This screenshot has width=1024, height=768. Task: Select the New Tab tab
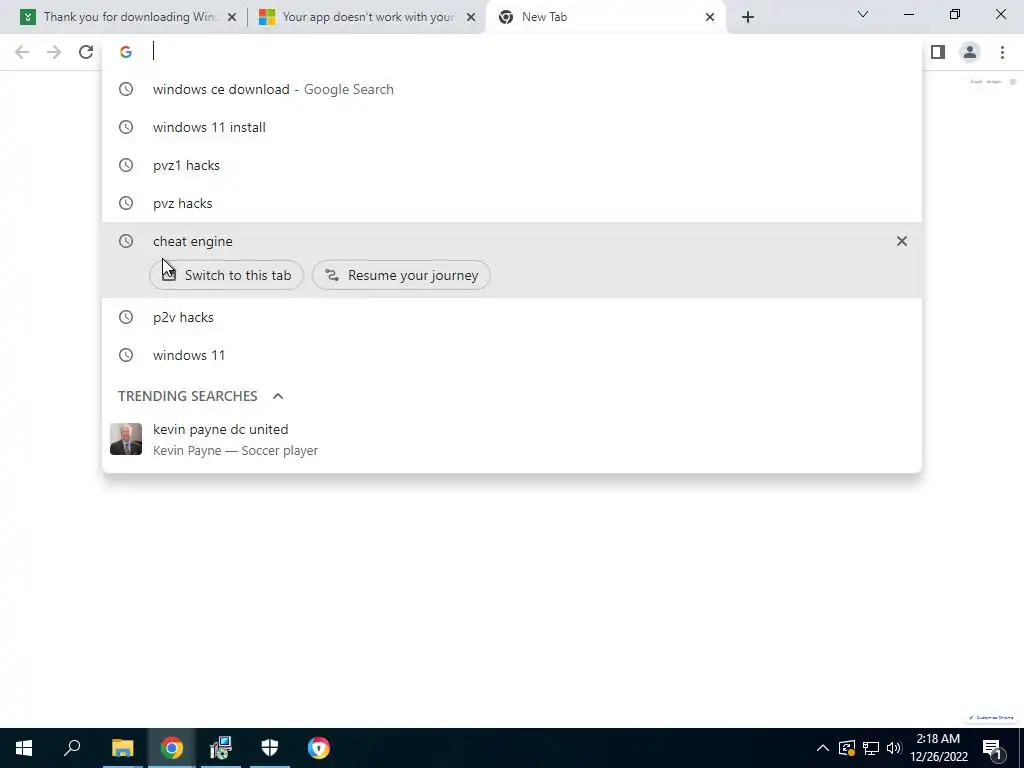(606, 17)
